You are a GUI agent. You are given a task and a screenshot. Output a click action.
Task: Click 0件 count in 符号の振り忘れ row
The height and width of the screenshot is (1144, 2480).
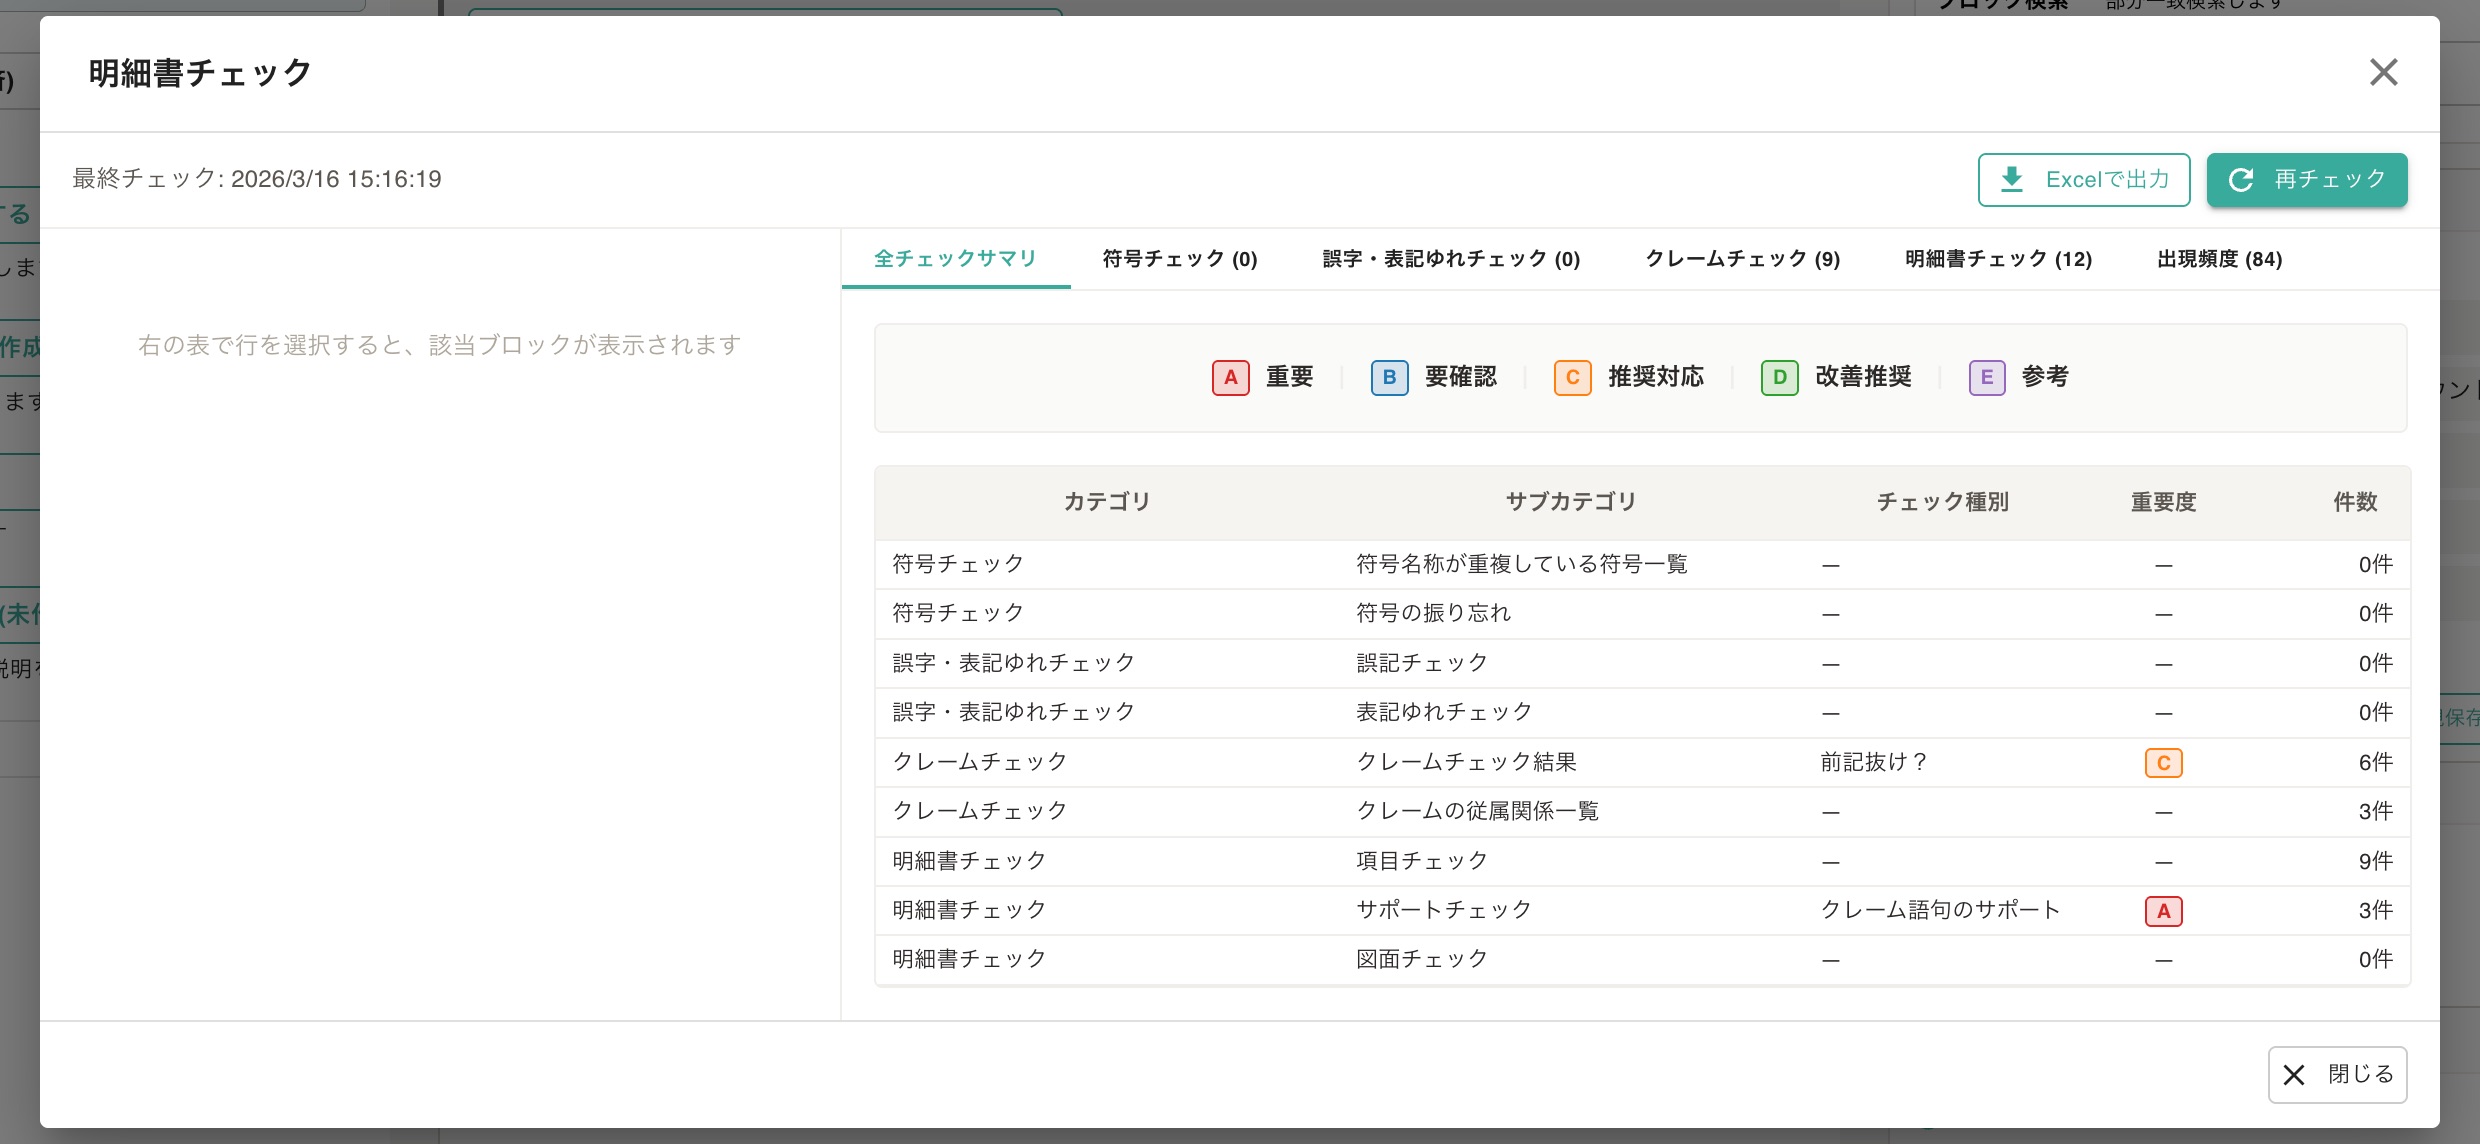(x=2375, y=614)
